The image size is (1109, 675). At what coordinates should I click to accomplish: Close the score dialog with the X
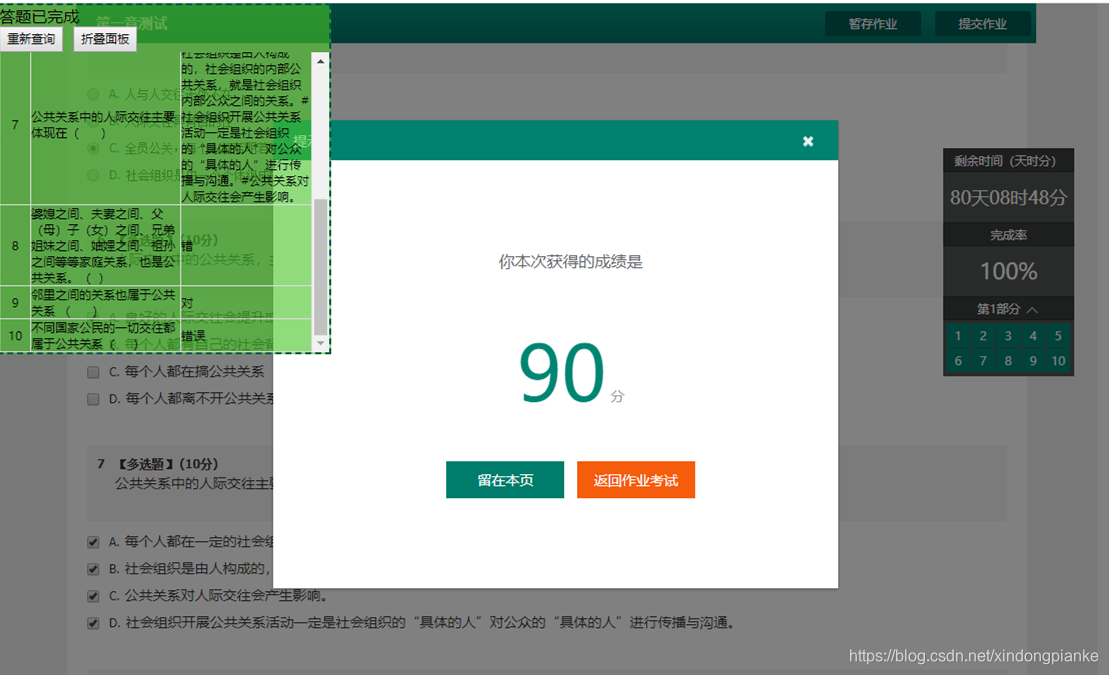pyautogui.click(x=808, y=141)
